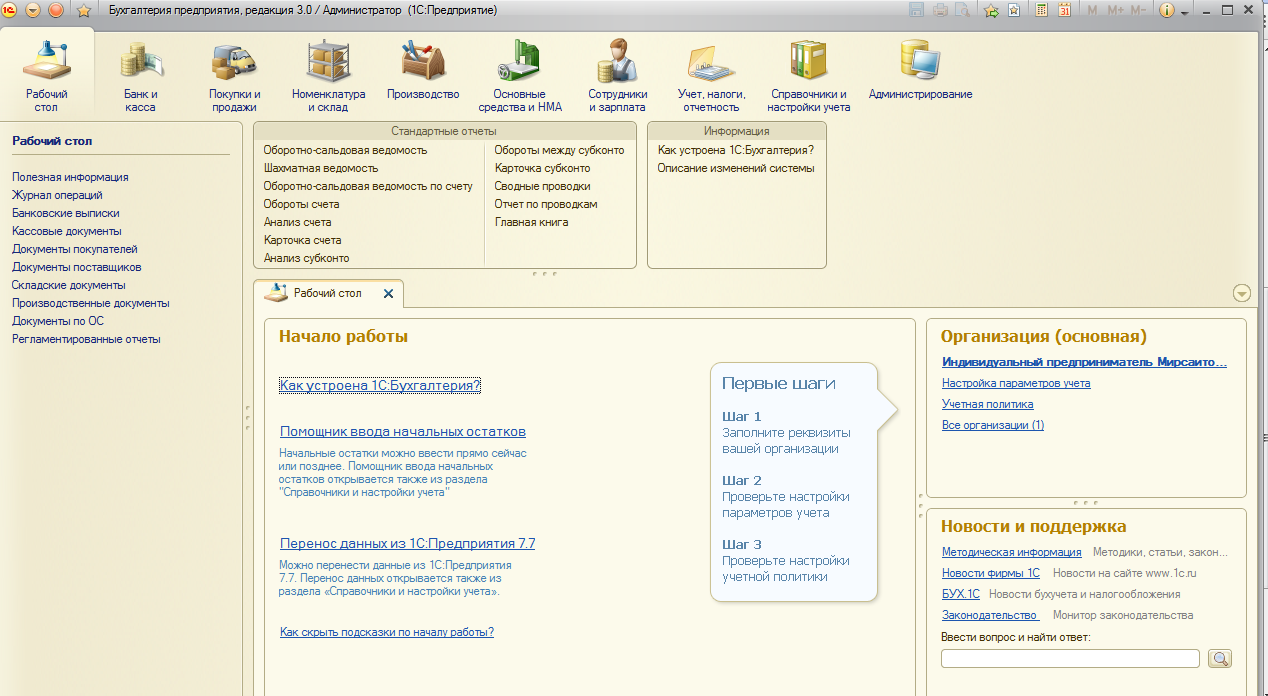Open Документы по ОС in sidebar
The width and height of the screenshot is (1268, 696).
[58, 321]
